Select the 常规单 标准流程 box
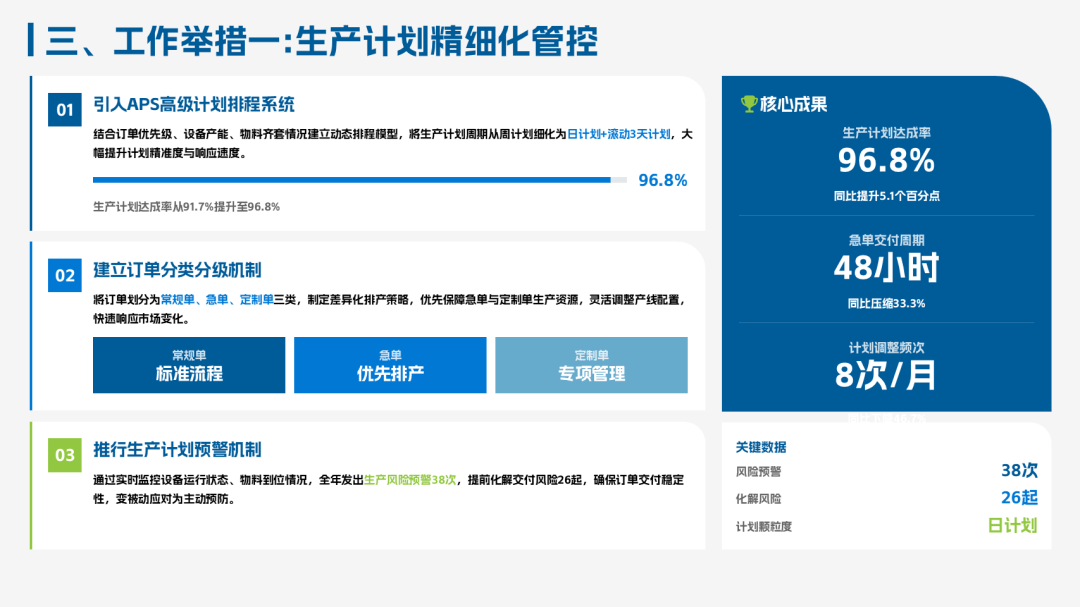The width and height of the screenshot is (1080, 607). click(189, 365)
